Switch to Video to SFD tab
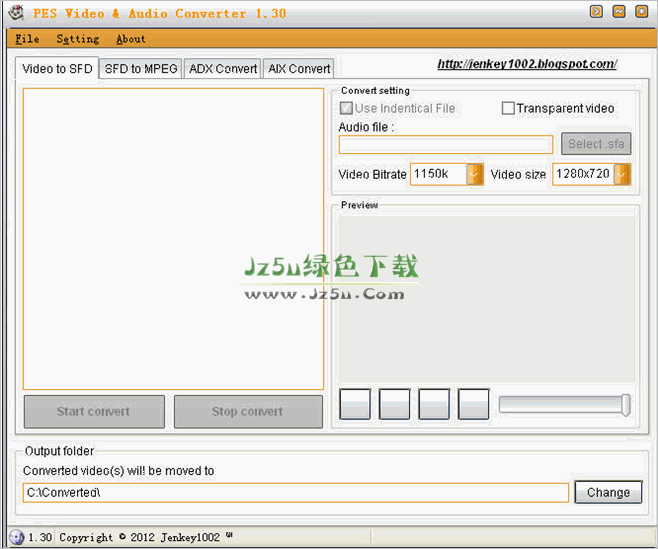 coord(57,68)
